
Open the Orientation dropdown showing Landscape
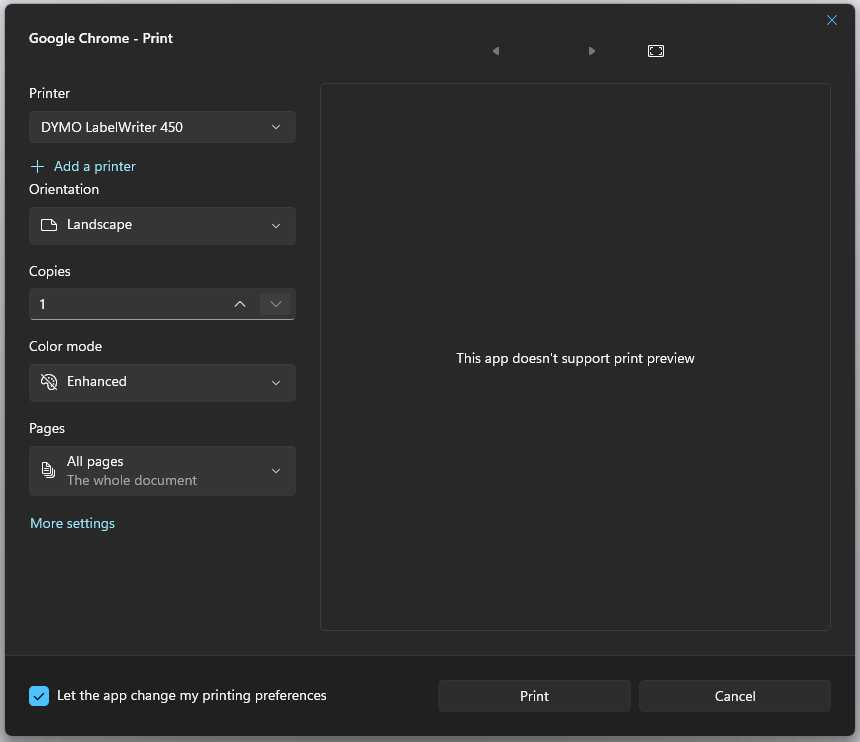tap(162, 225)
